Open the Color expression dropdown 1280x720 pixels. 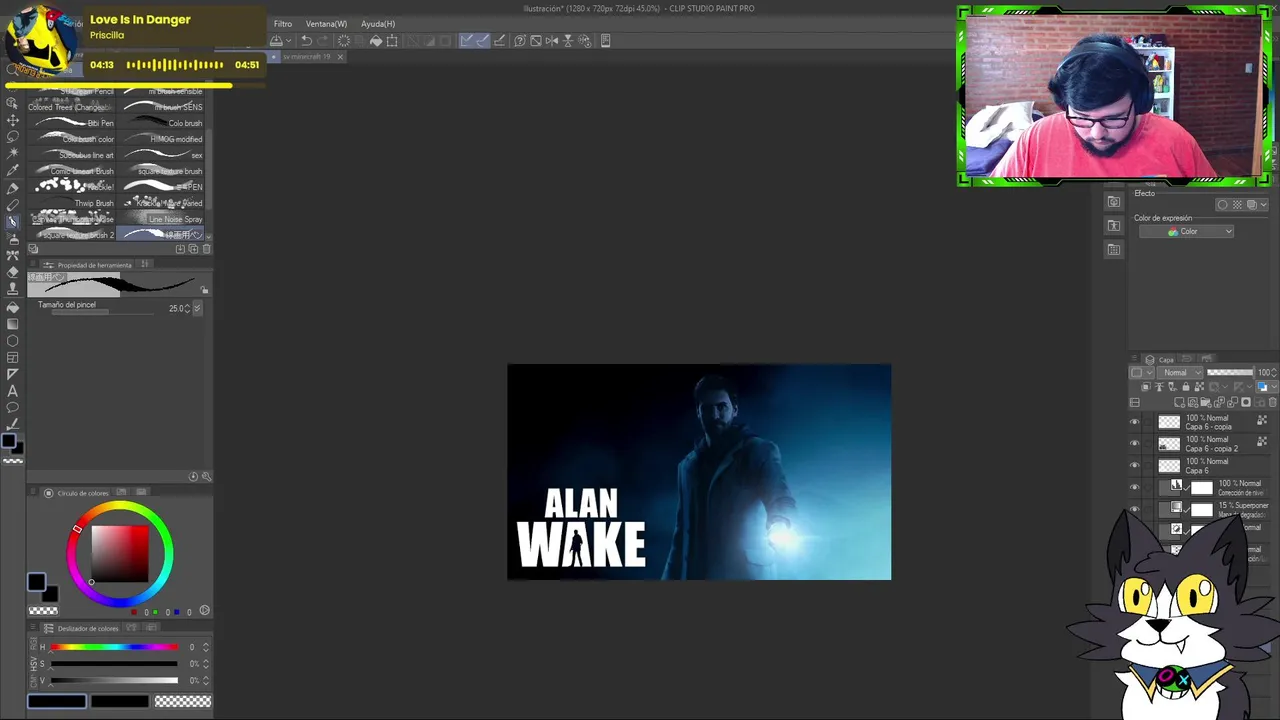(1187, 231)
